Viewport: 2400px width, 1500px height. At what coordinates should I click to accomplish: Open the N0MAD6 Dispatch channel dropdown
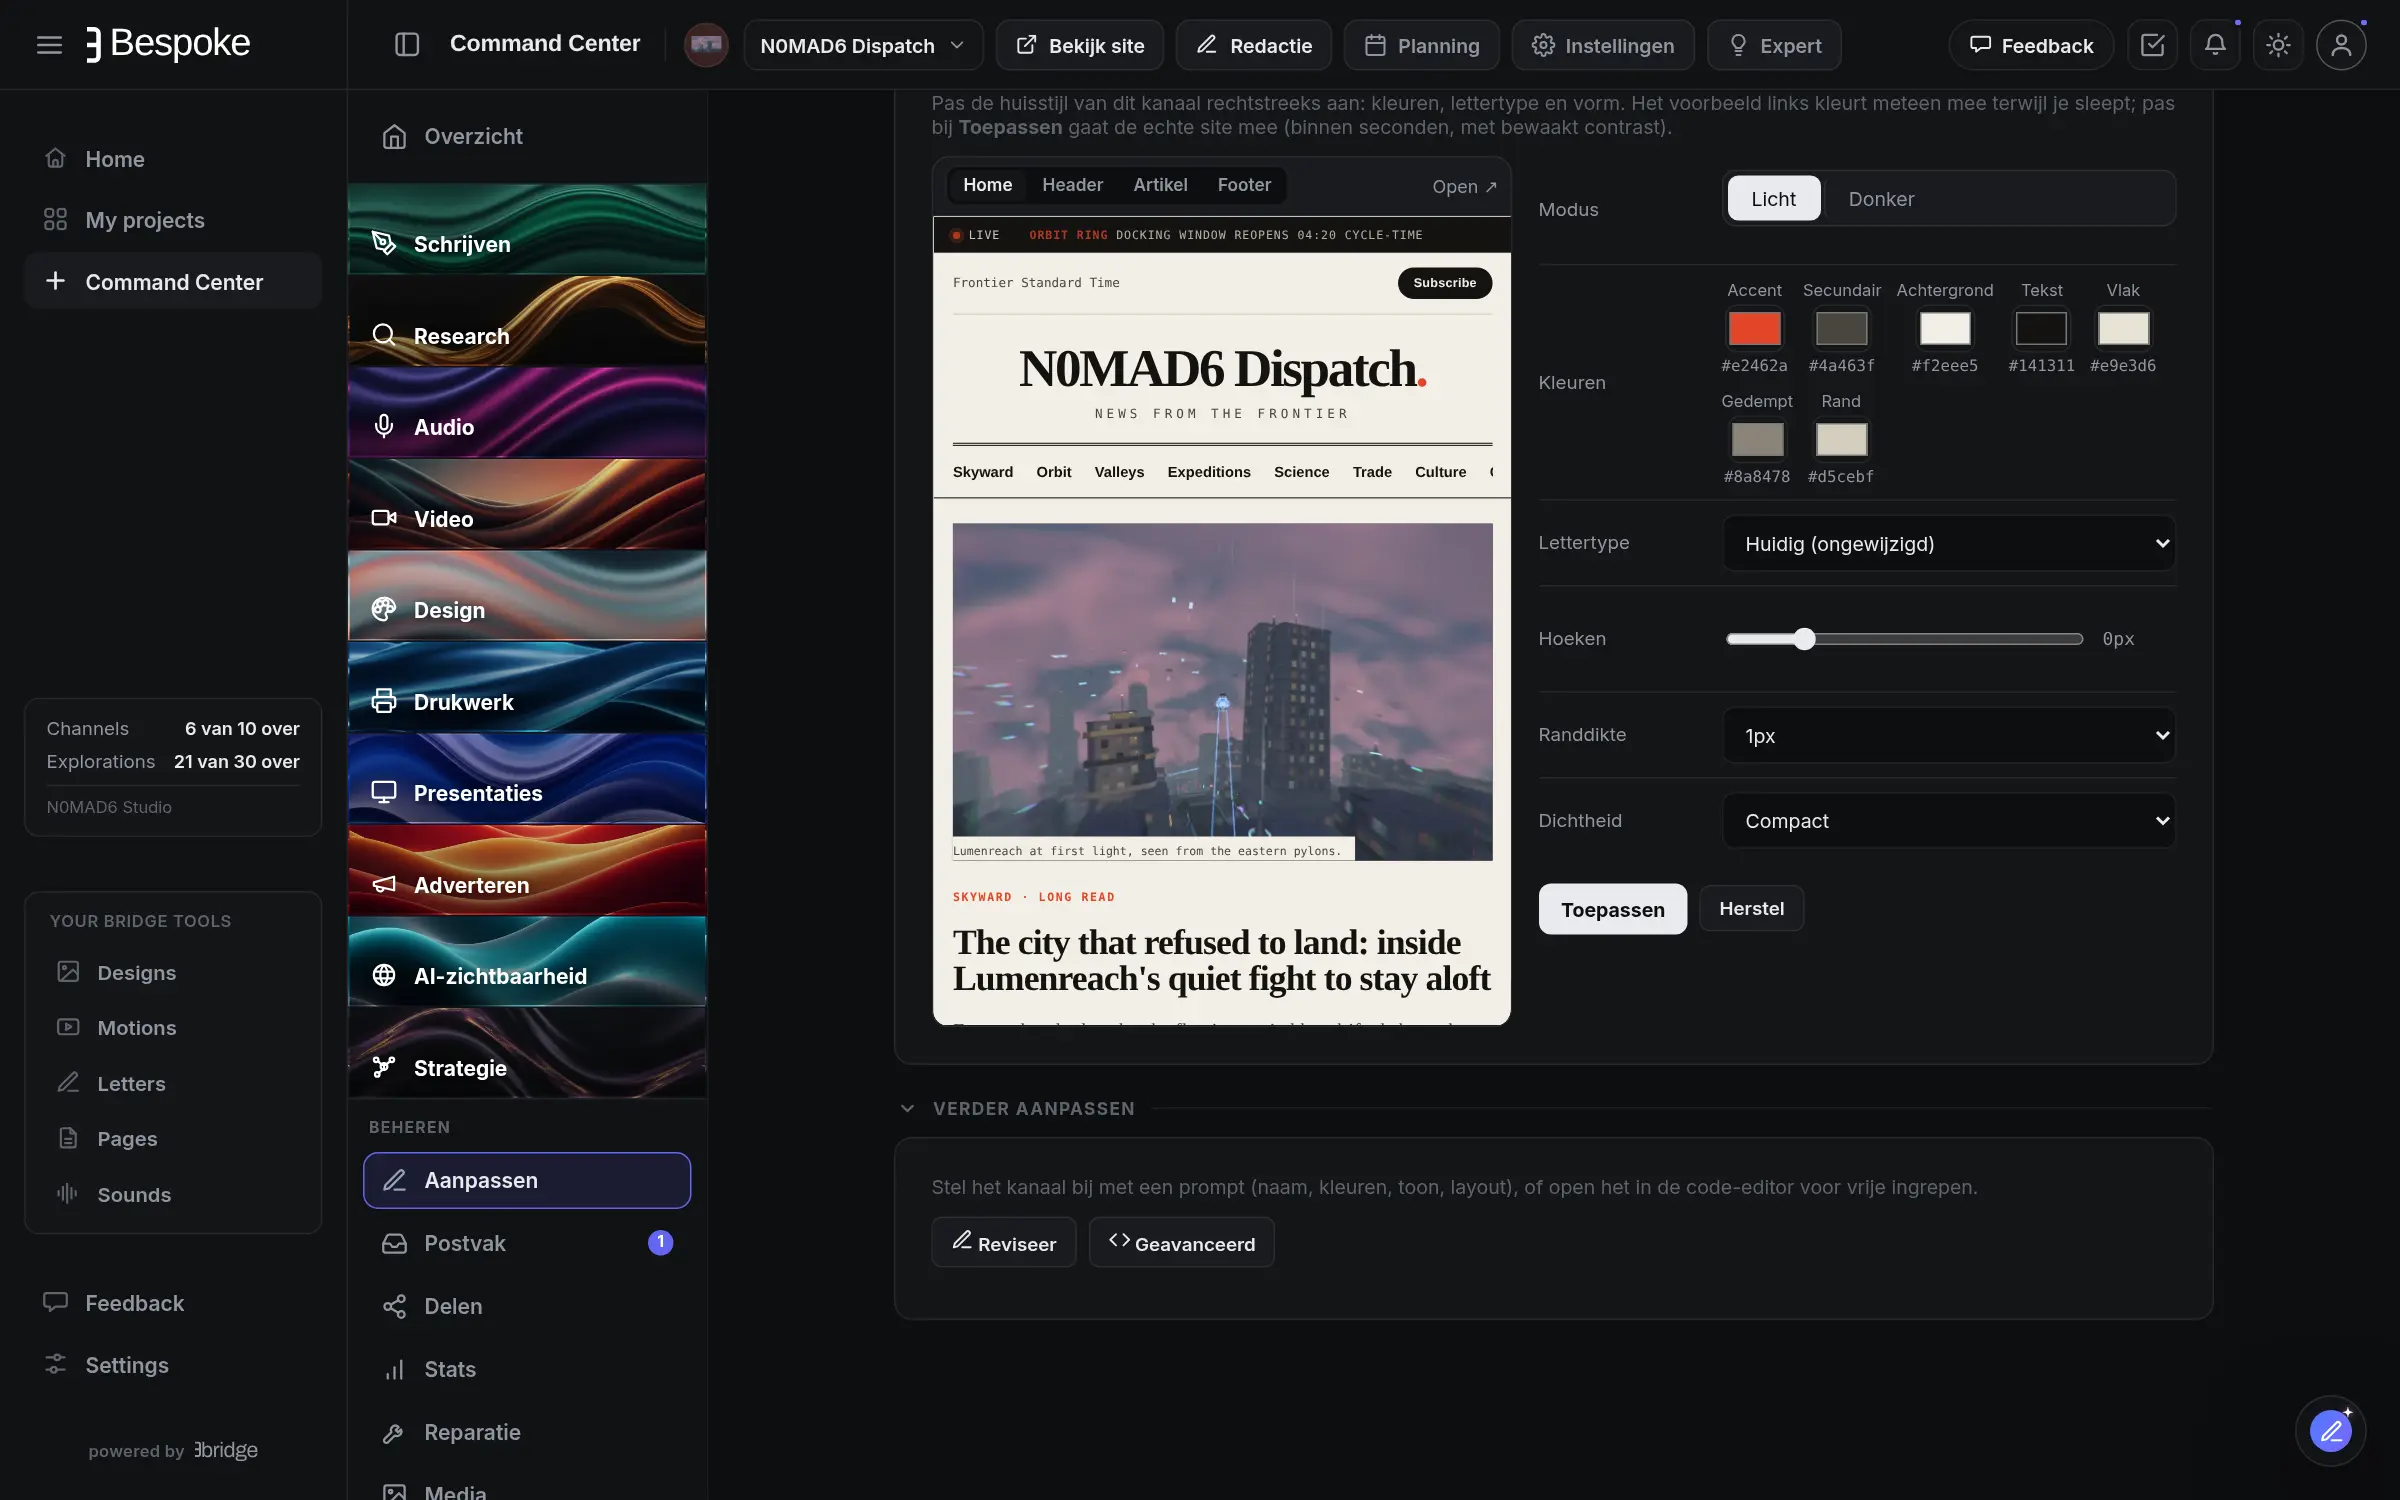tap(863, 45)
